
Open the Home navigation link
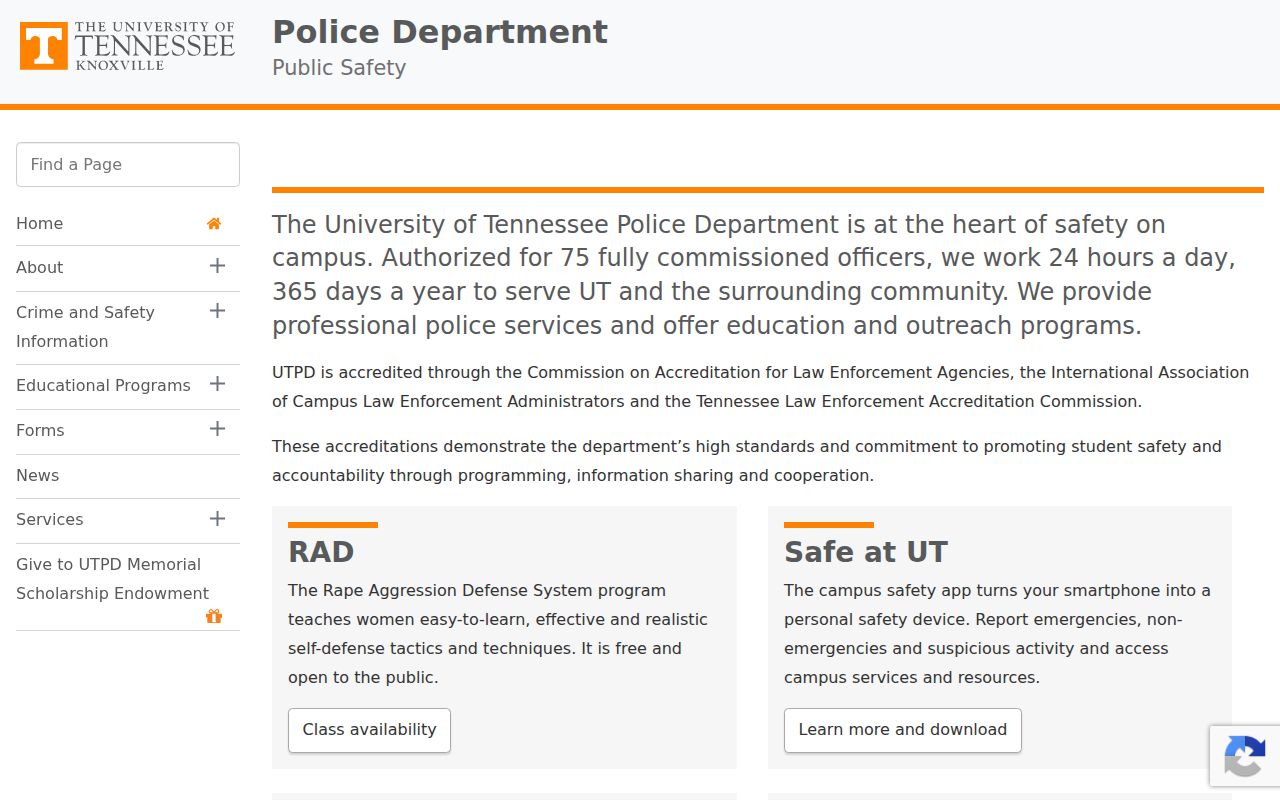click(39, 223)
